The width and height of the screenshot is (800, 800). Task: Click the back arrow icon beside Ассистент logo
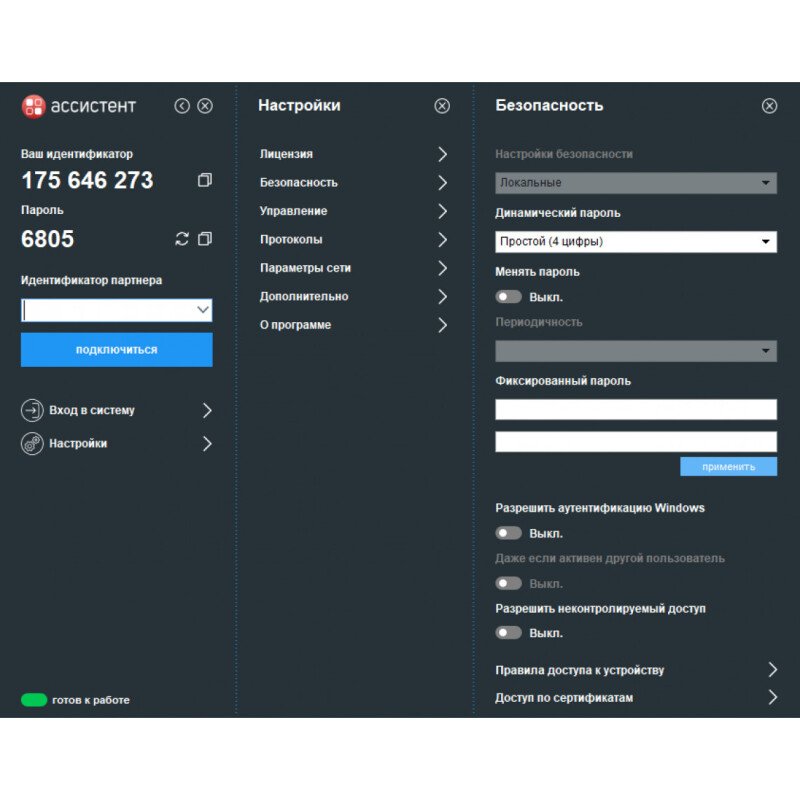click(182, 106)
